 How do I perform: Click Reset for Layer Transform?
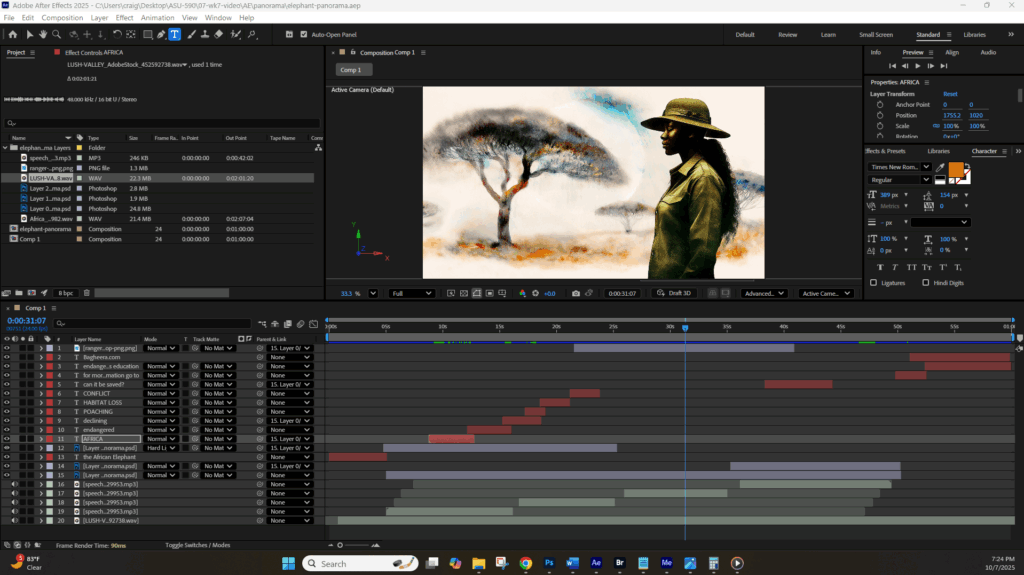(x=950, y=94)
